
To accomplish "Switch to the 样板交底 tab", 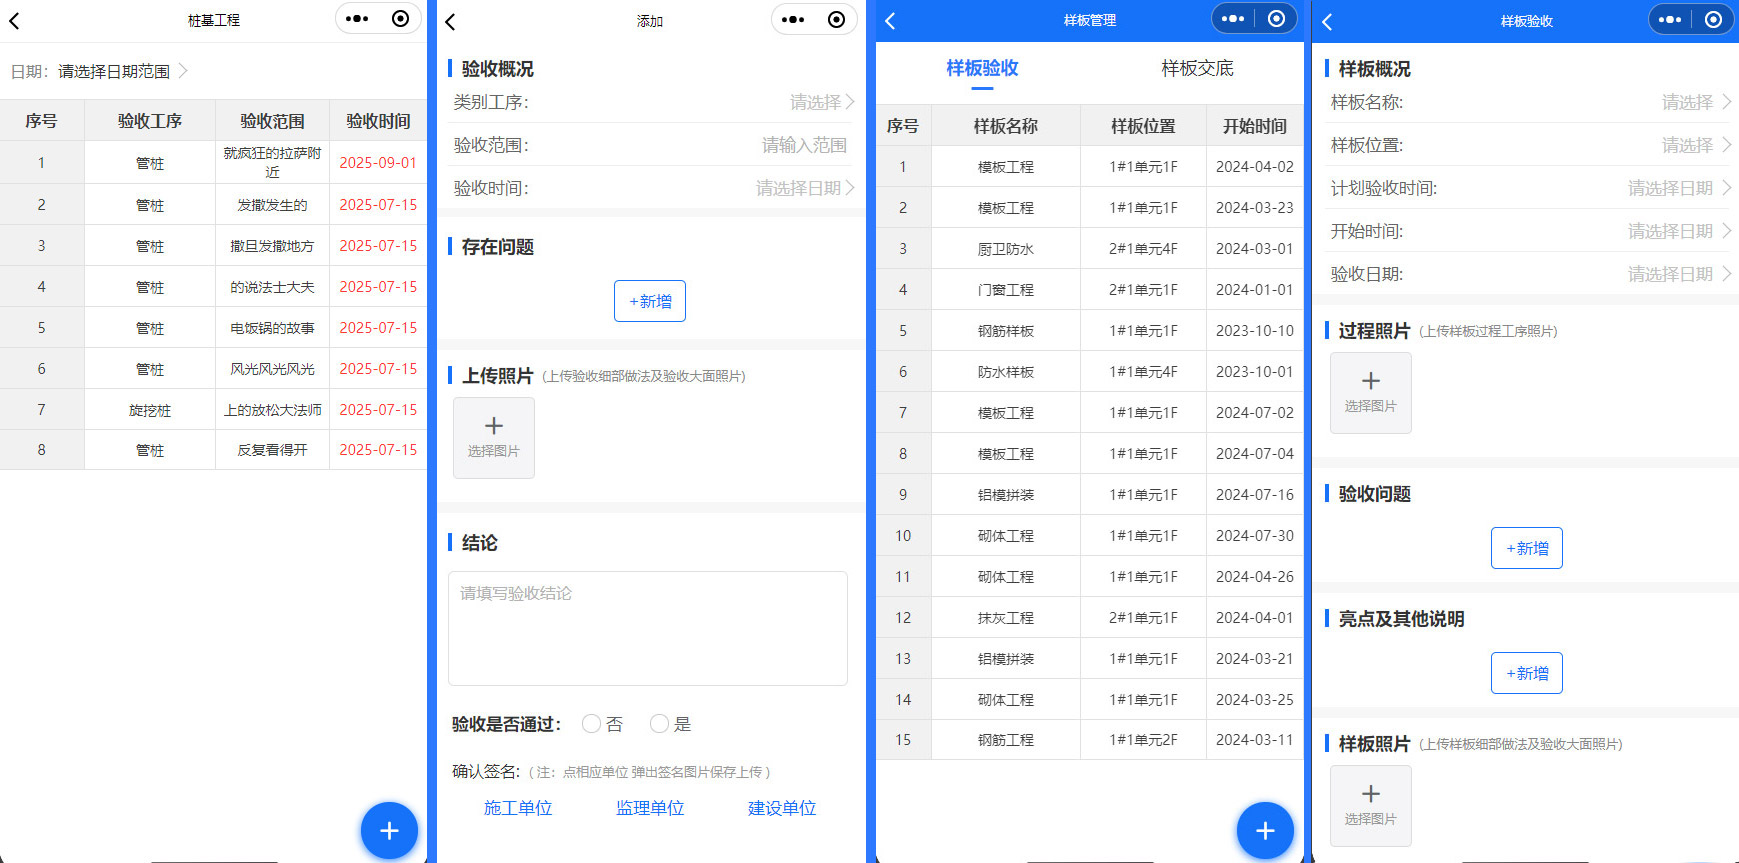I will pyautogui.click(x=1197, y=68).
